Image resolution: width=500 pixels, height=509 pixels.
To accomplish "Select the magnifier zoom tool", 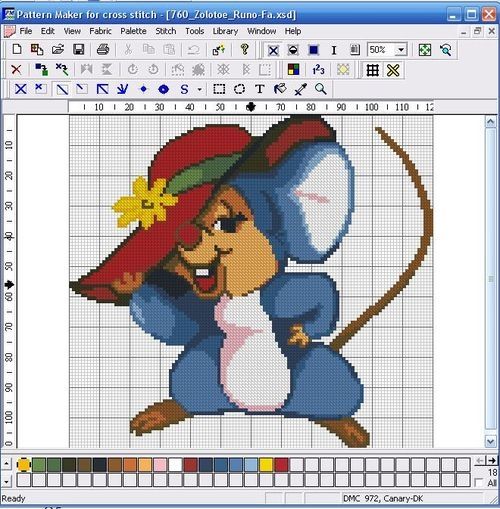I will pyautogui.click(x=321, y=89).
